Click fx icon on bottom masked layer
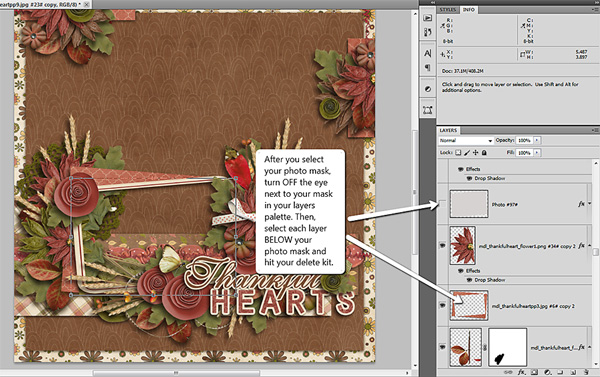Screen dimensions: 600x377 [581, 347]
